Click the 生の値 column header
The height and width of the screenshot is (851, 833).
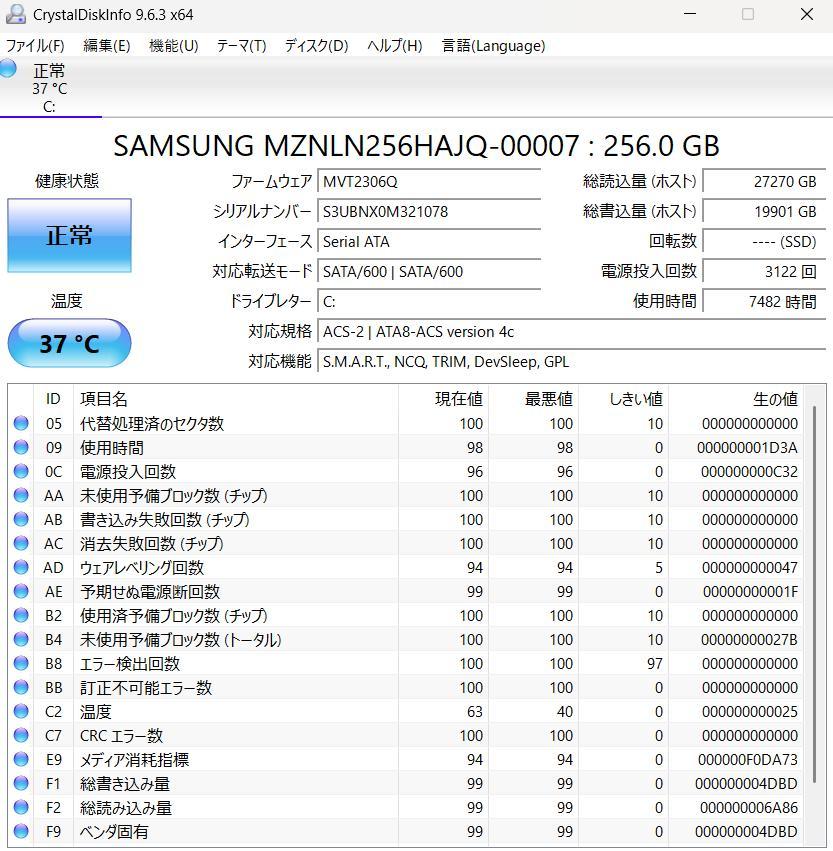click(736, 399)
